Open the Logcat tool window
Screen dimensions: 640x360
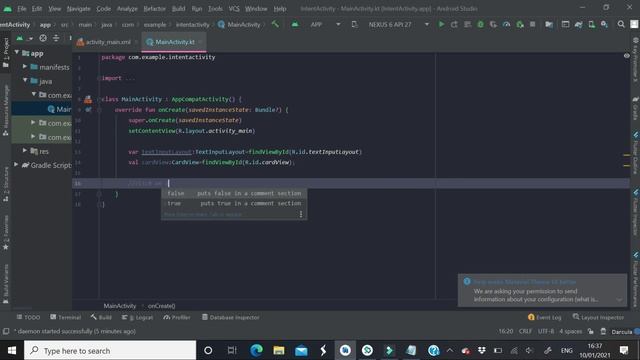tap(137, 317)
